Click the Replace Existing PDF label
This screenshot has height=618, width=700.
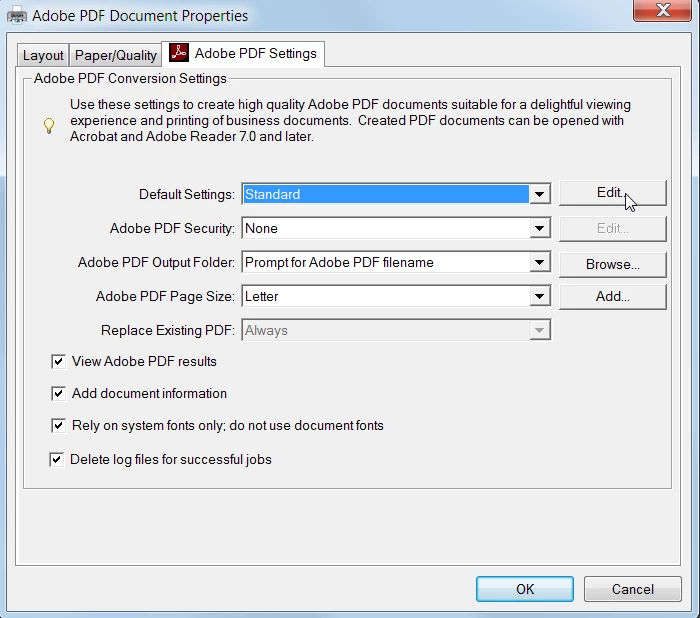[x=168, y=330]
